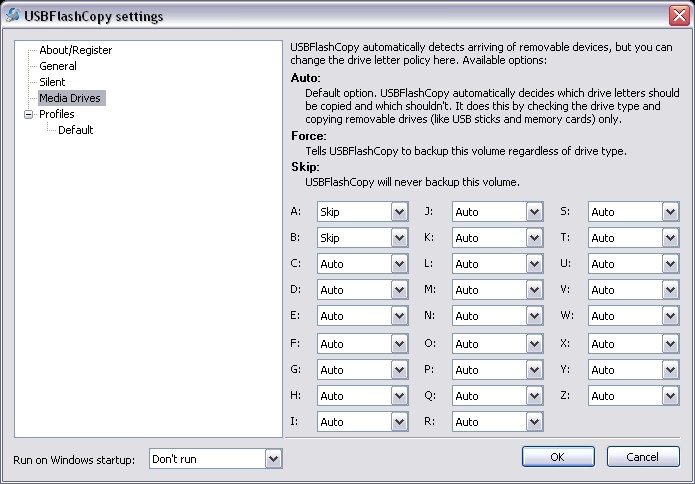Open the Default profile

tap(75, 130)
